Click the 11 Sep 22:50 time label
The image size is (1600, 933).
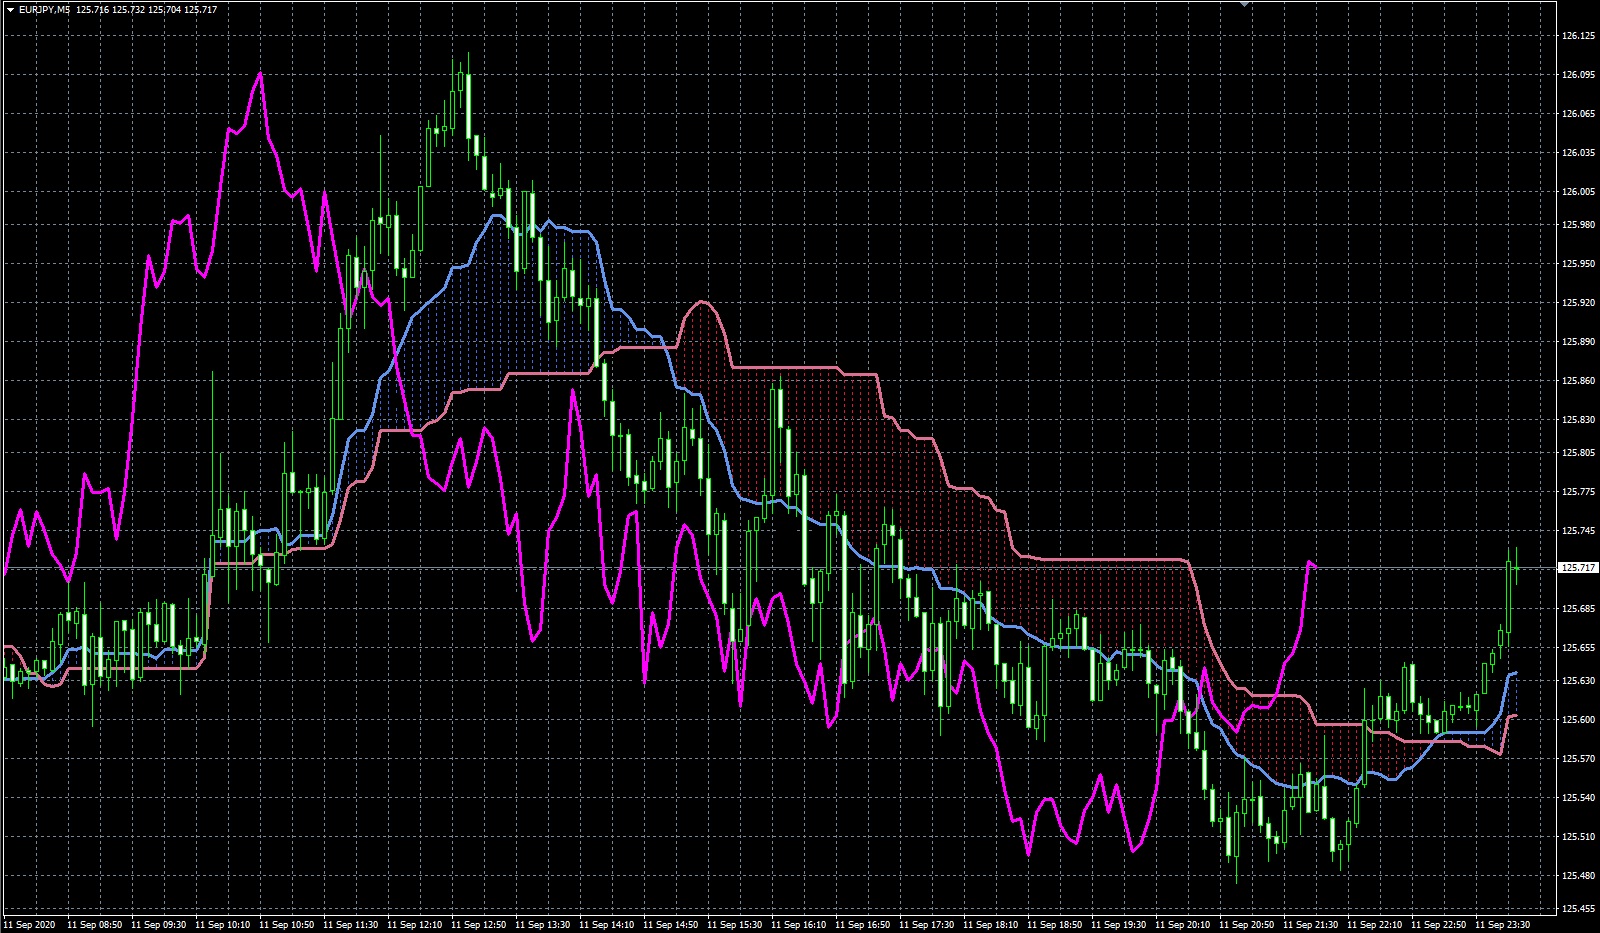1438,925
